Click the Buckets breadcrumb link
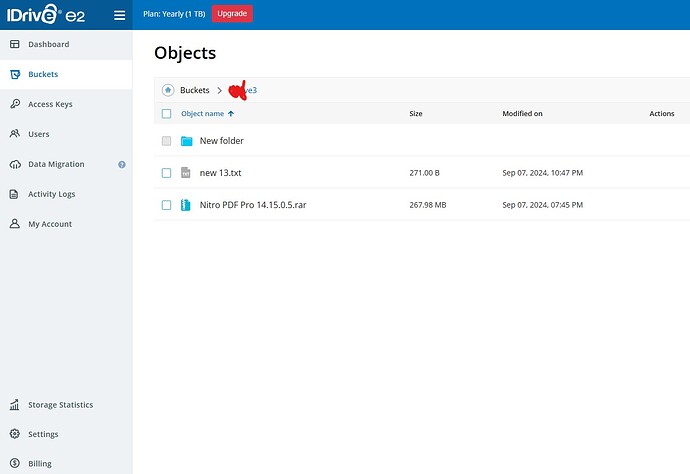Image resolution: width=690 pixels, height=474 pixels. (195, 90)
